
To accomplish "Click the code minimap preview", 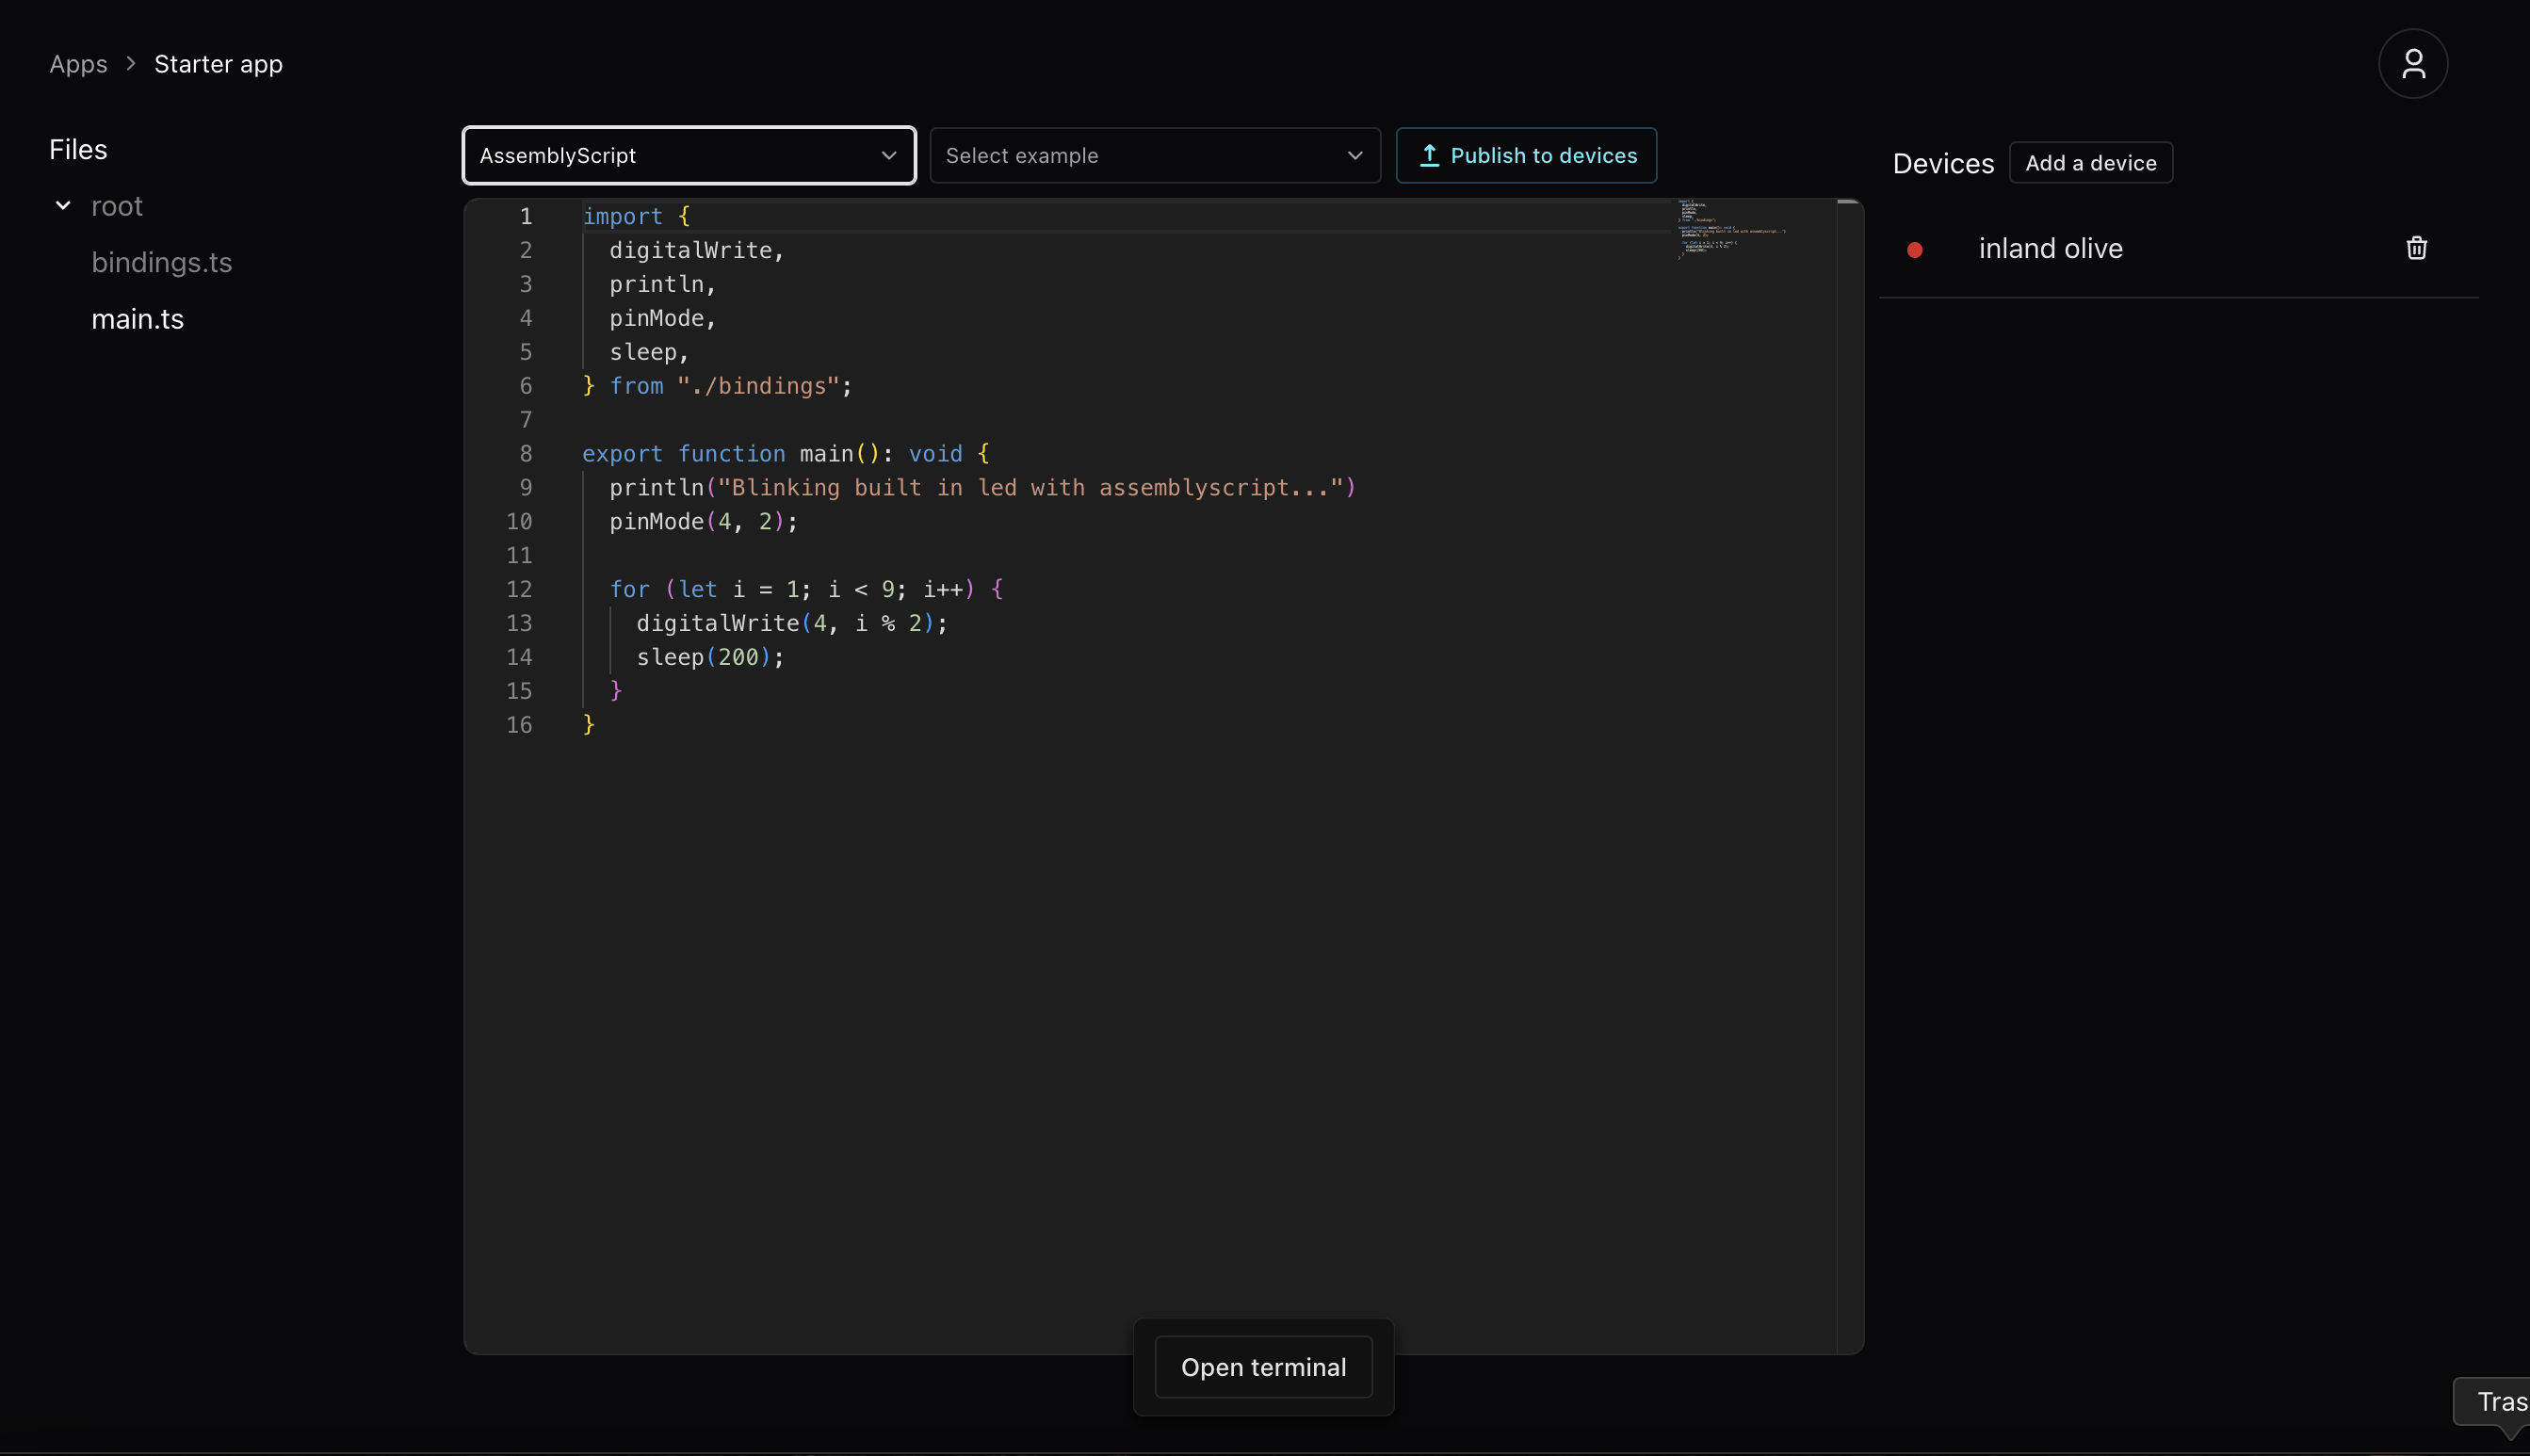I will (x=1733, y=230).
